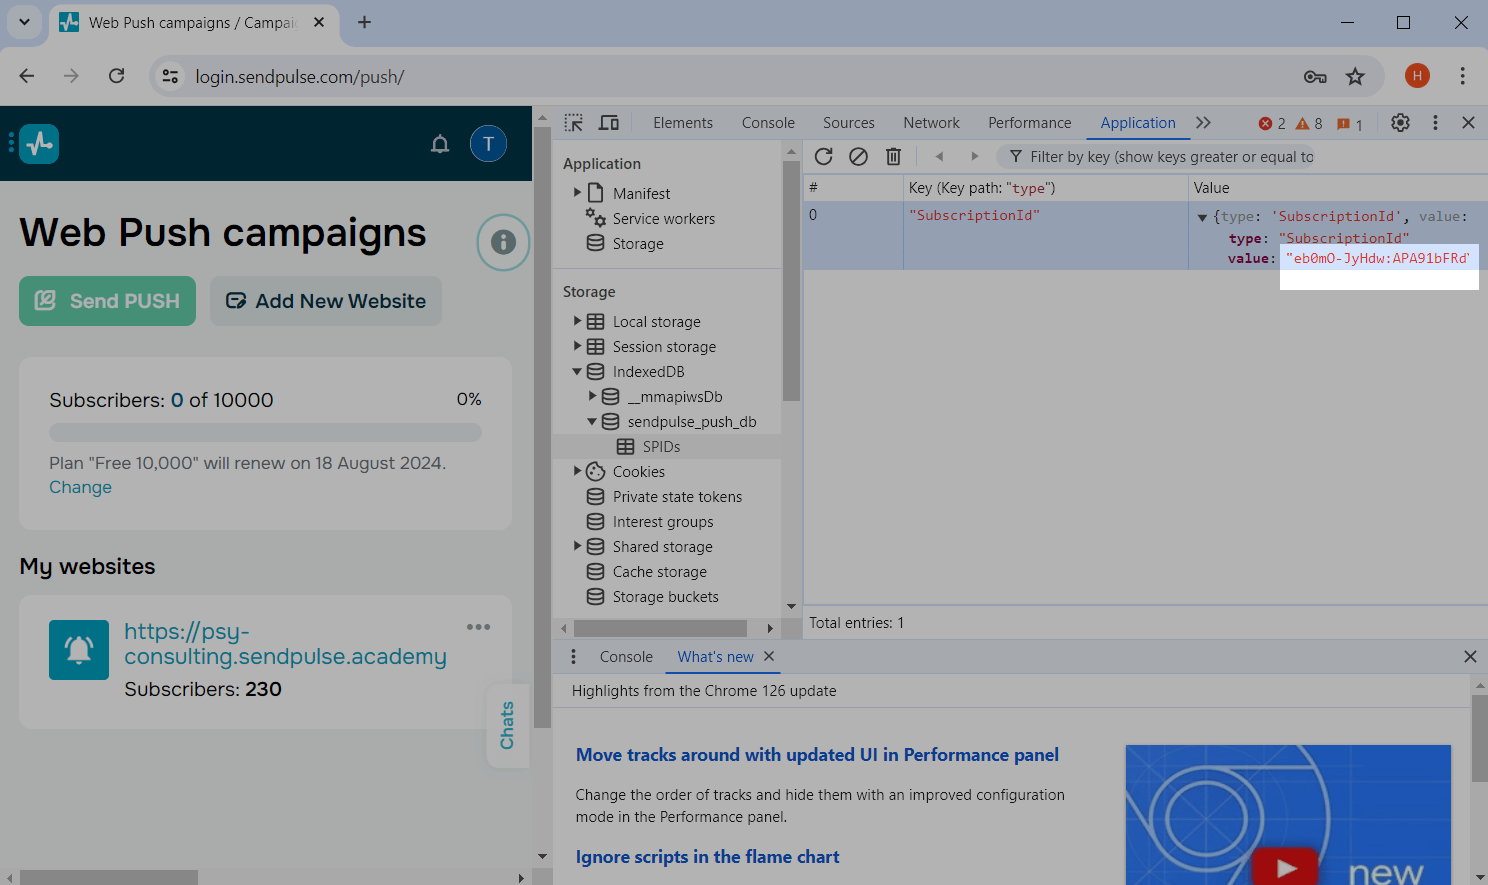The width and height of the screenshot is (1488, 885).
Task: Close the DevTools drawer
Action: [1470, 657]
